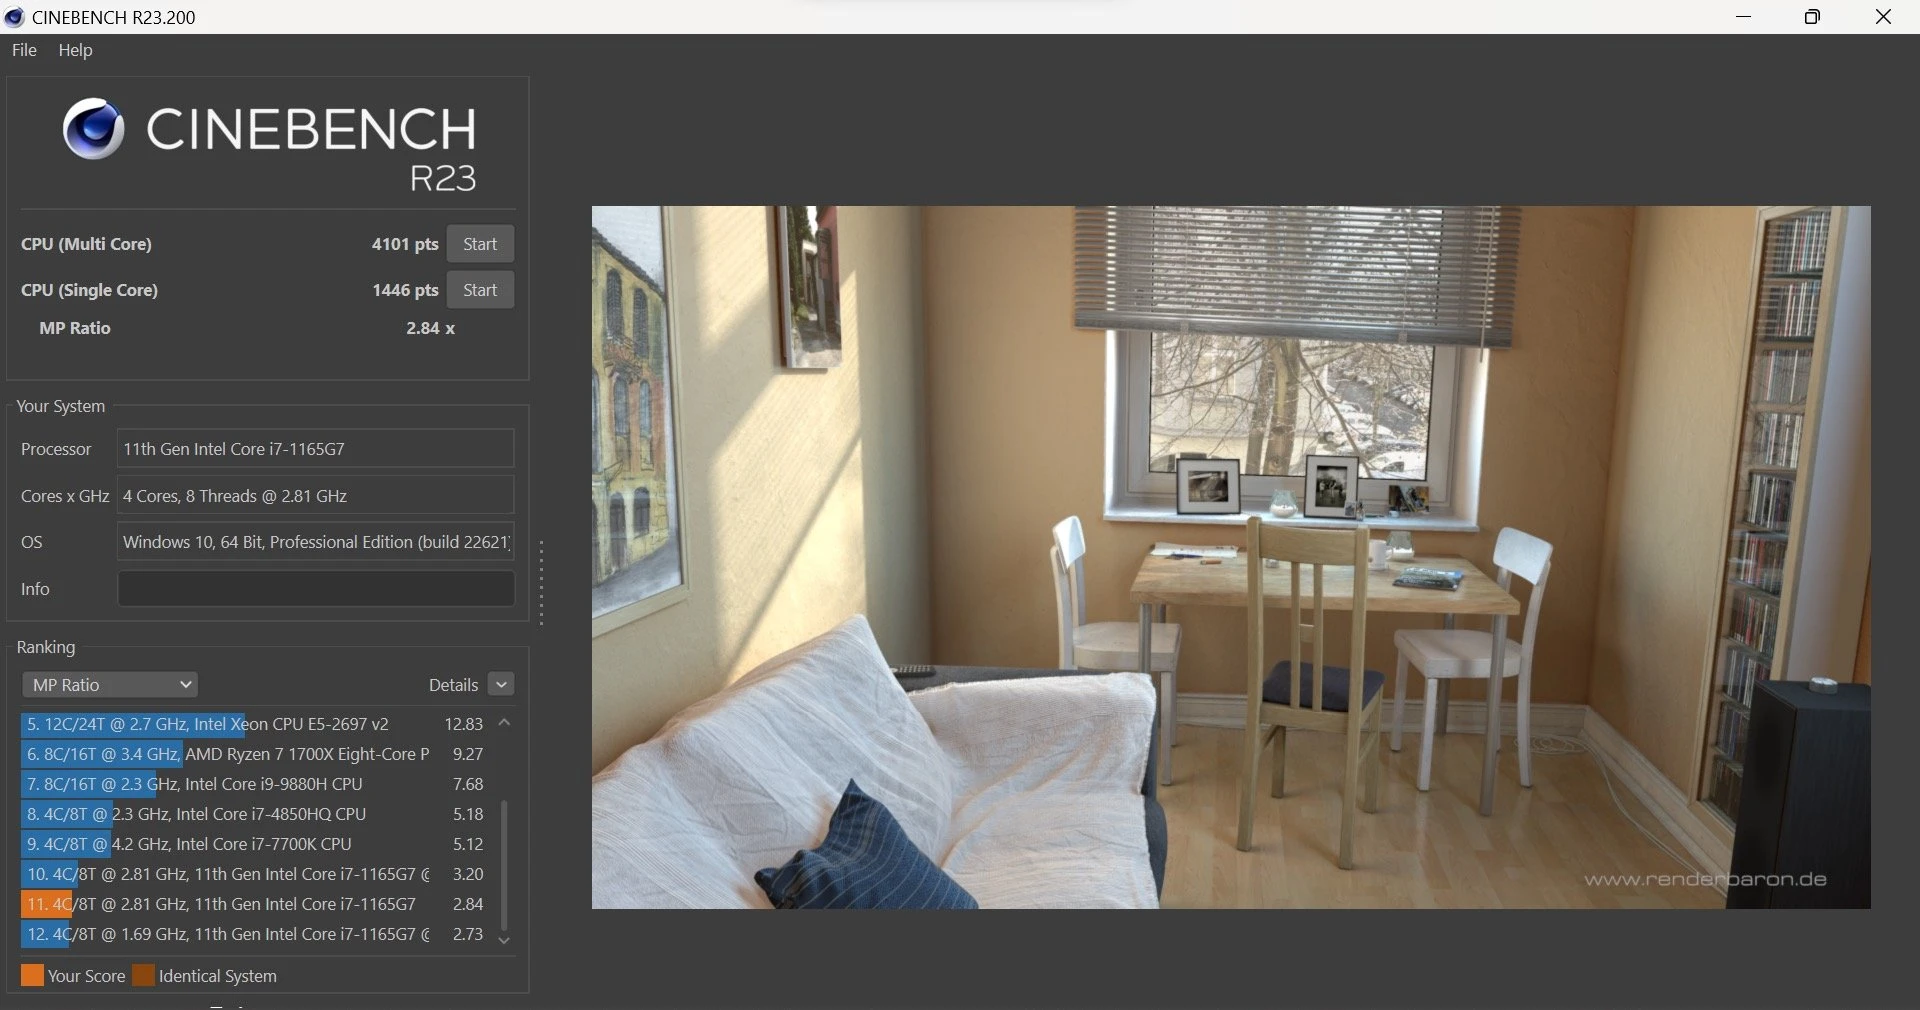Click the Cinebench title bar app icon

14,17
